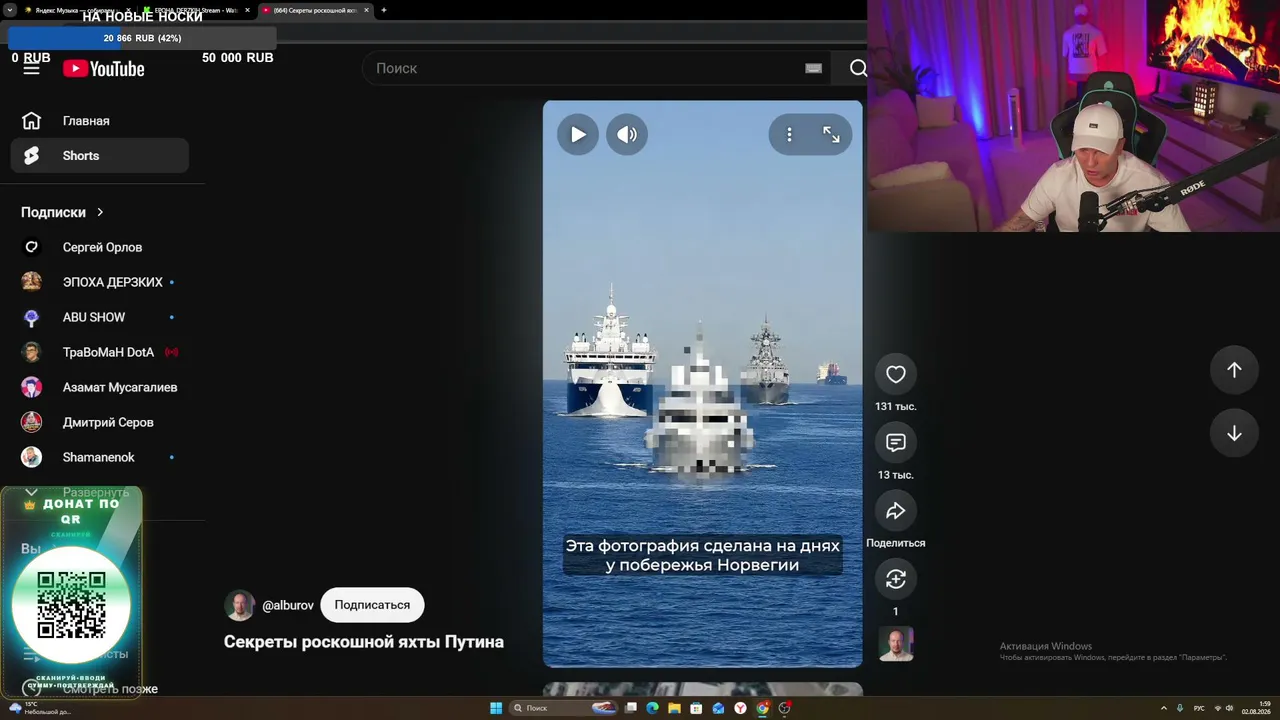Image resolution: width=1280 pixels, height=720 pixels.
Task: Click the Shamanenok channel avatar
Action: pos(32,457)
